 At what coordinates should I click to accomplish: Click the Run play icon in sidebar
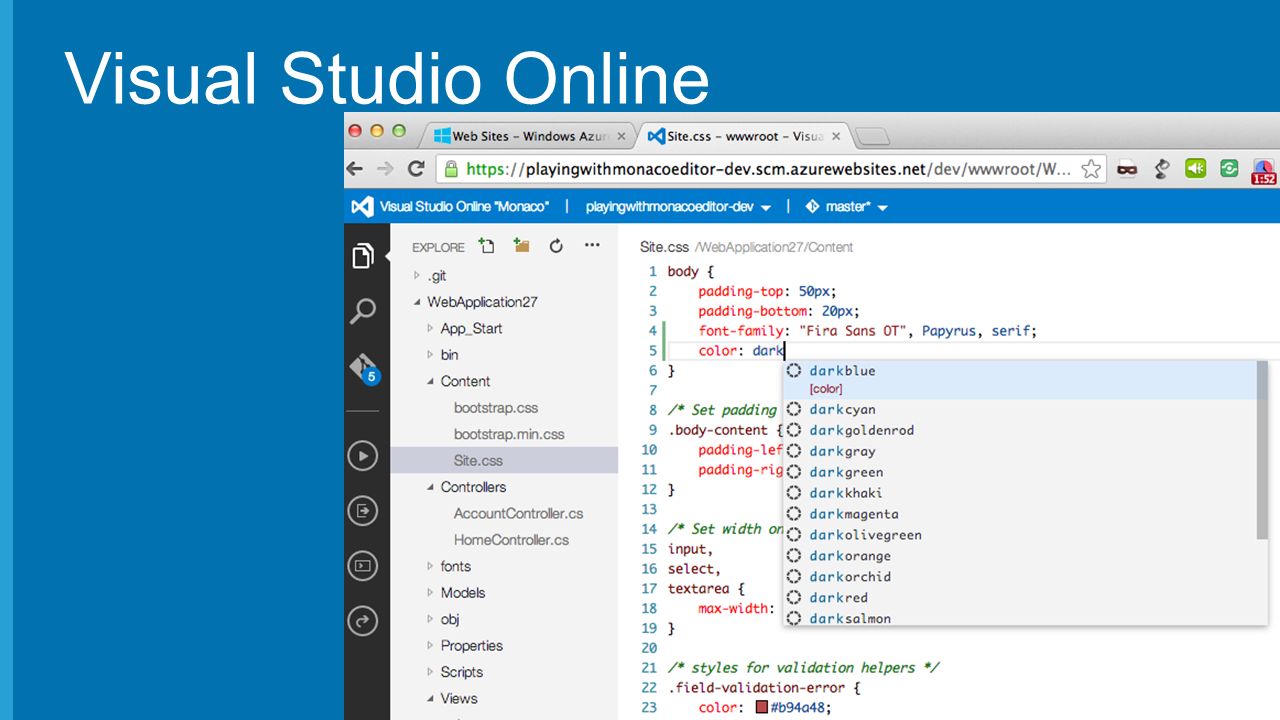(x=363, y=456)
